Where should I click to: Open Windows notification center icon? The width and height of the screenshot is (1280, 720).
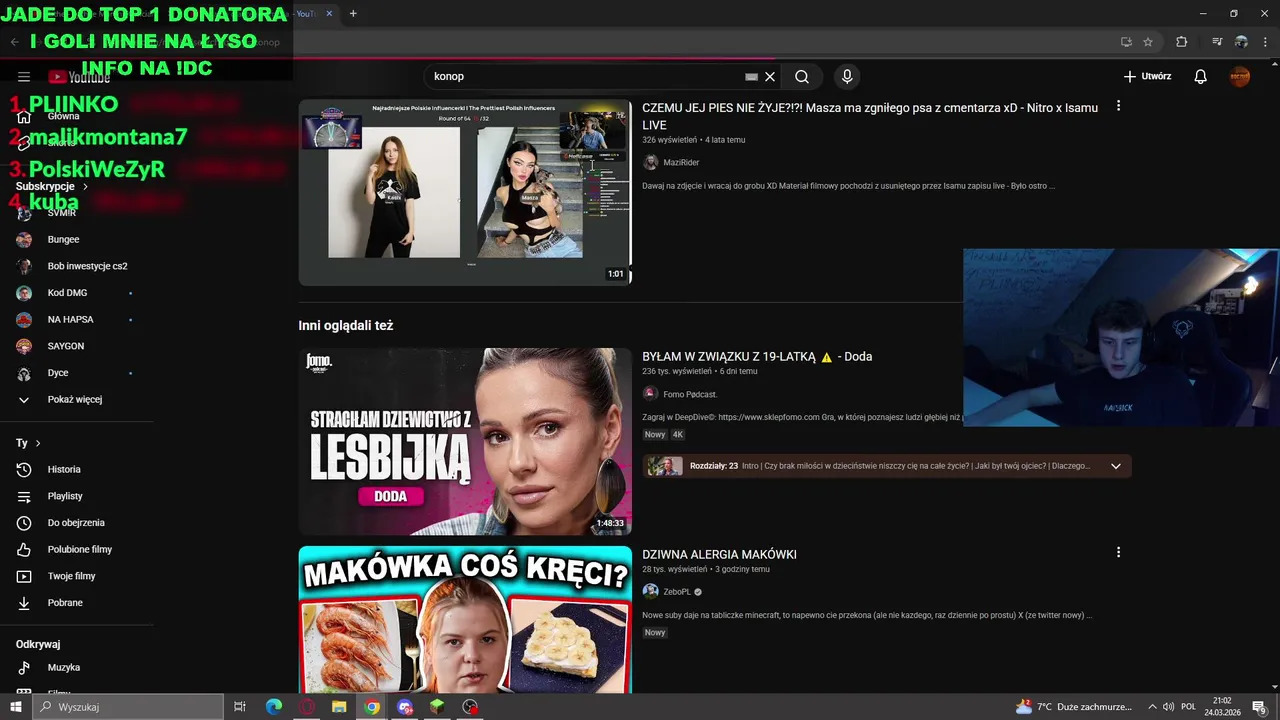tap(1259, 707)
